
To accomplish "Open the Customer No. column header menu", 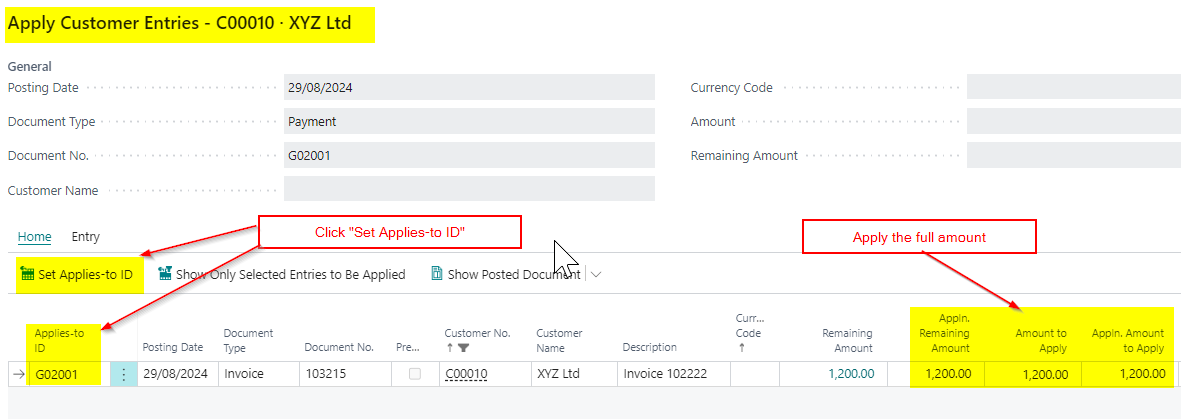I will tap(477, 333).
